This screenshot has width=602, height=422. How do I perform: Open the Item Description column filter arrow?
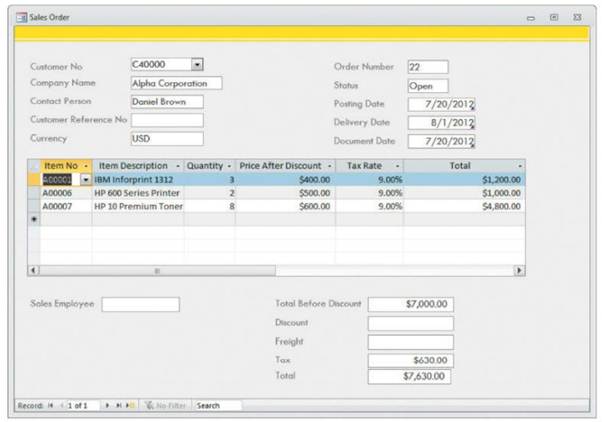[x=178, y=165]
